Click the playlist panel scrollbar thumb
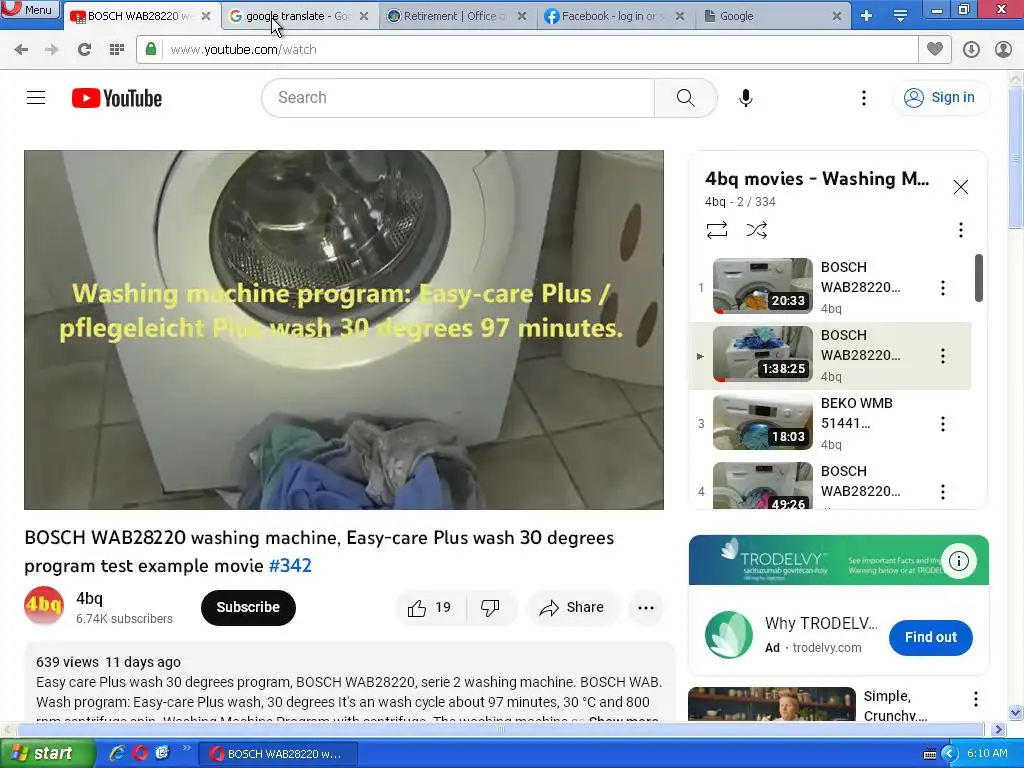1024x768 pixels. [x=978, y=278]
